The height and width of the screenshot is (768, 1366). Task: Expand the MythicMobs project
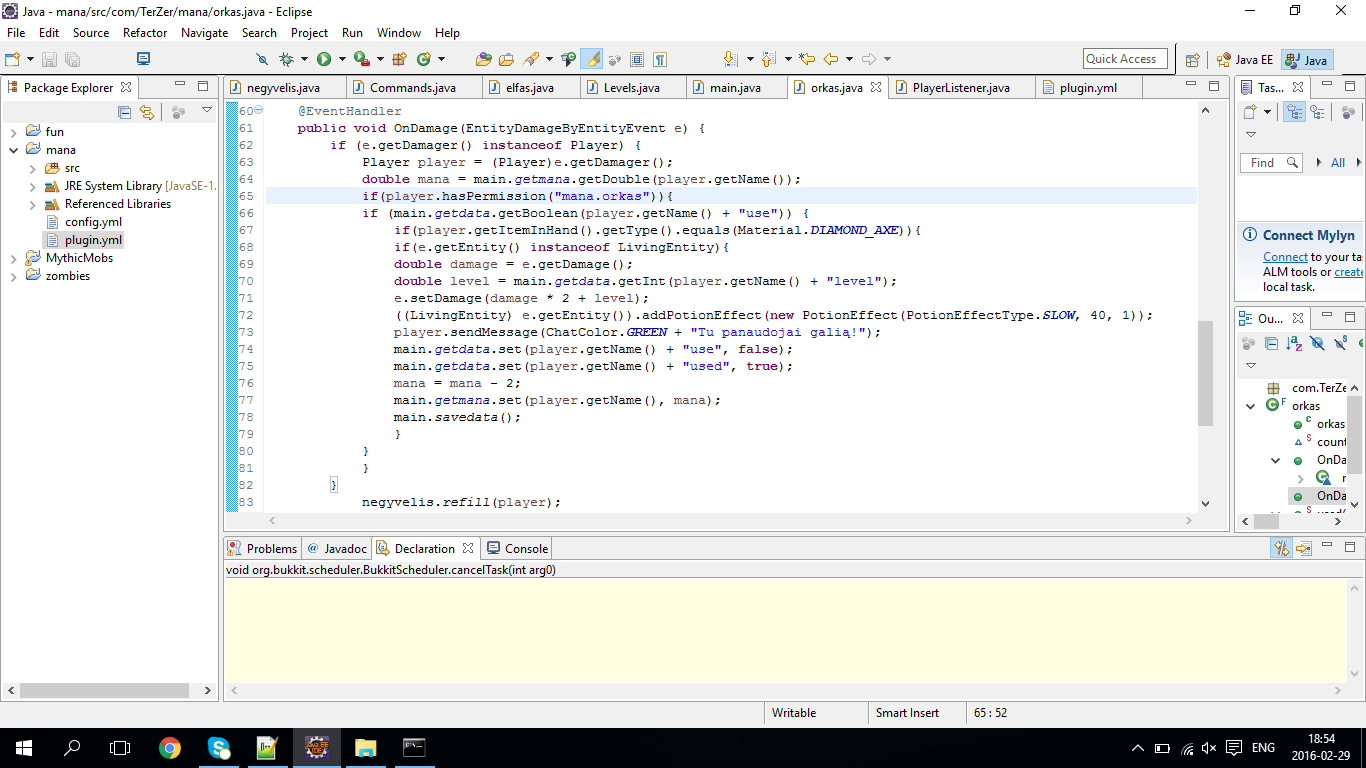(x=13, y=258)
